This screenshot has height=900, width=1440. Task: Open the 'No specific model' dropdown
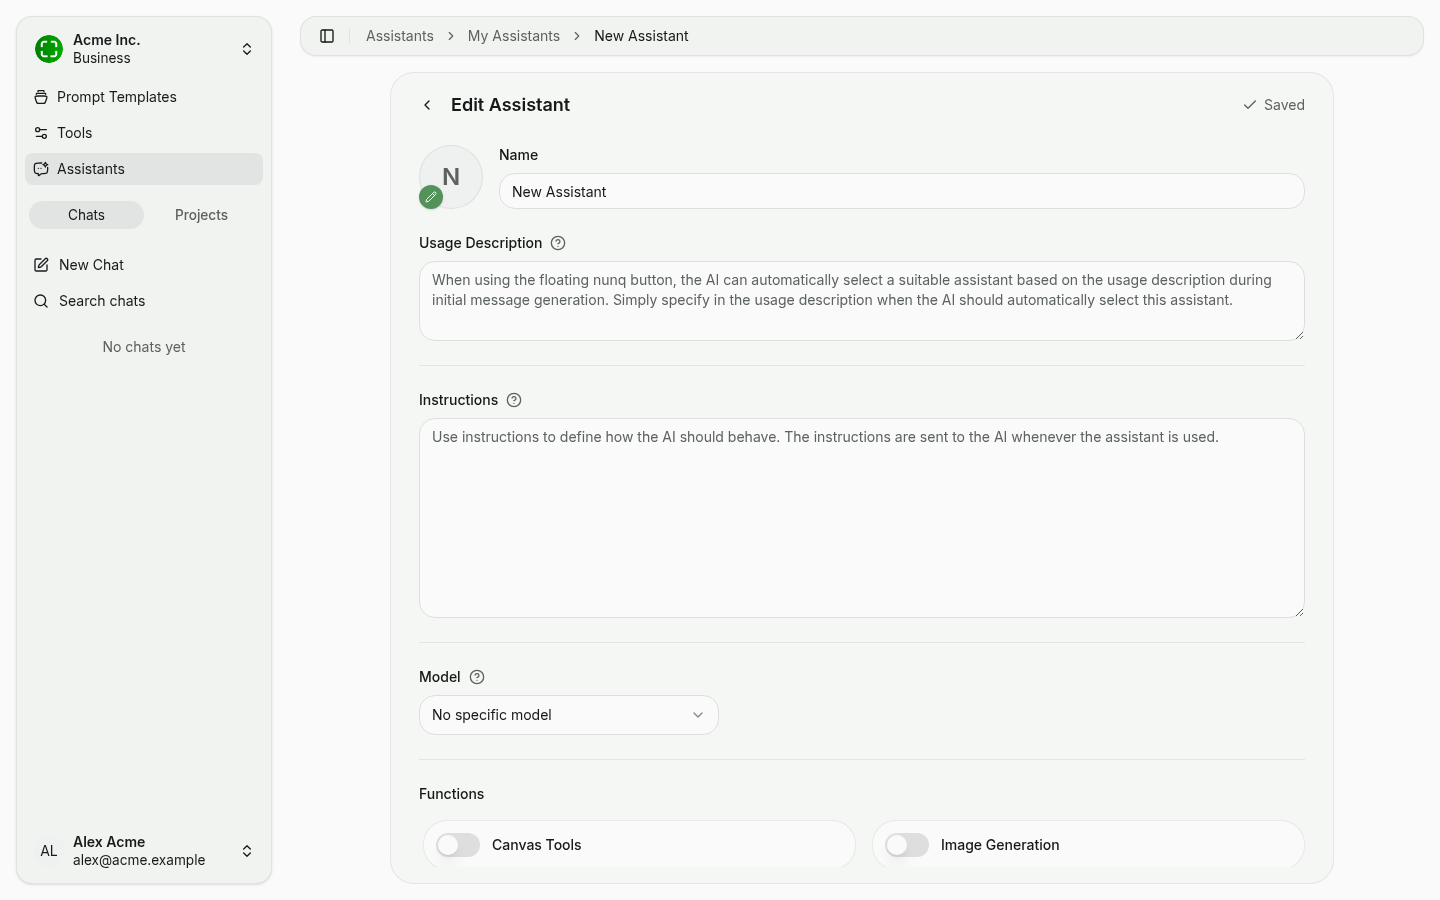coord(569,715)
